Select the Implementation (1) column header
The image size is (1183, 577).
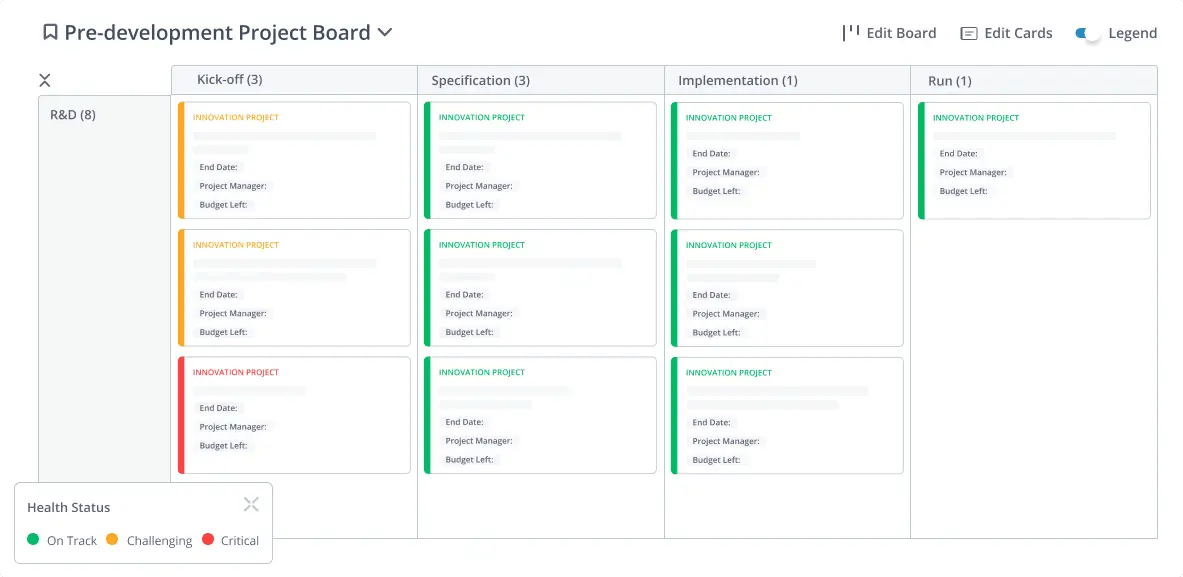[738, 80]
